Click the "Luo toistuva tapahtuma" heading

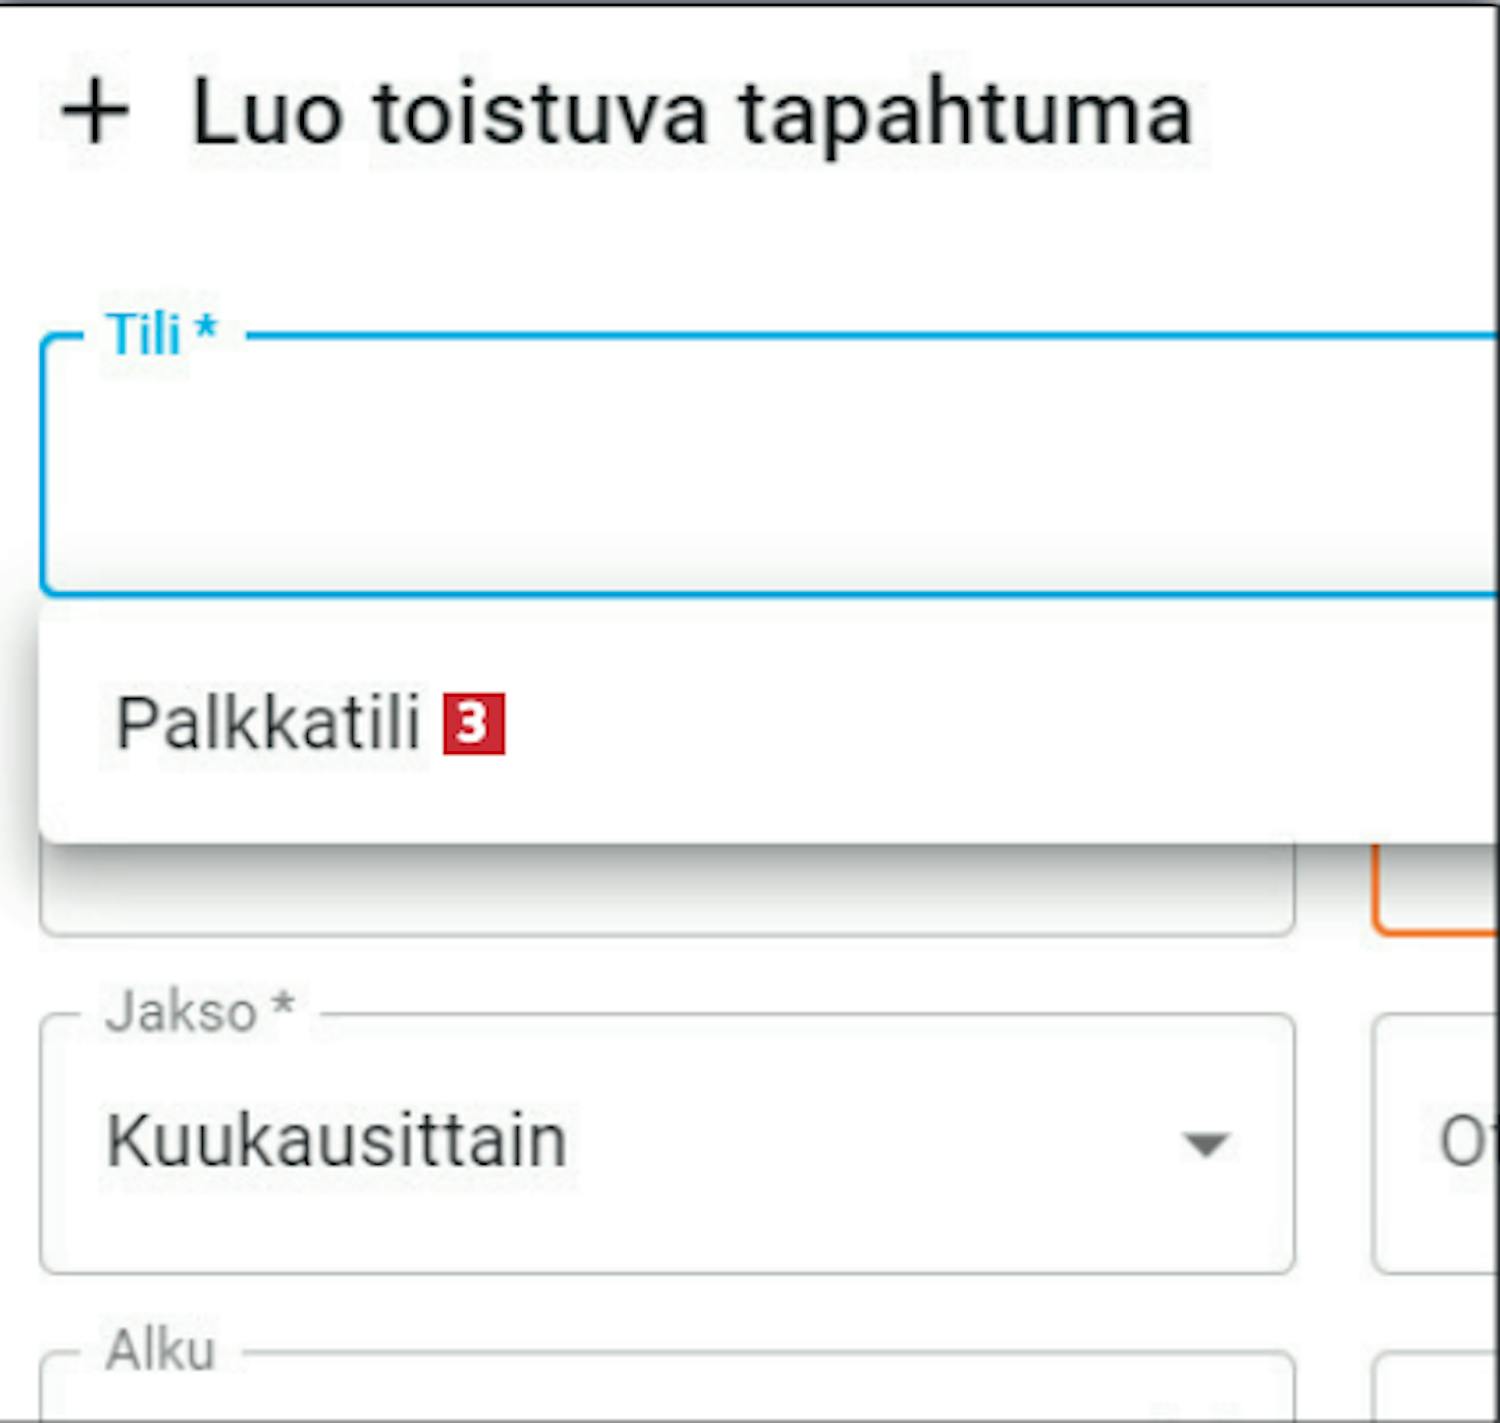click(x=690, y=113)
